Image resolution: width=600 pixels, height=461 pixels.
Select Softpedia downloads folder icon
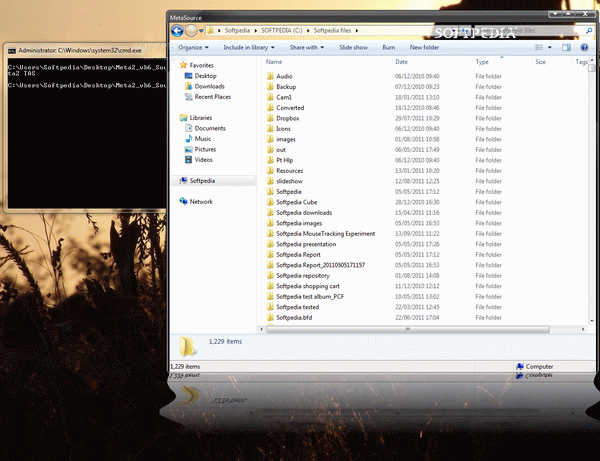pos(270,212)
